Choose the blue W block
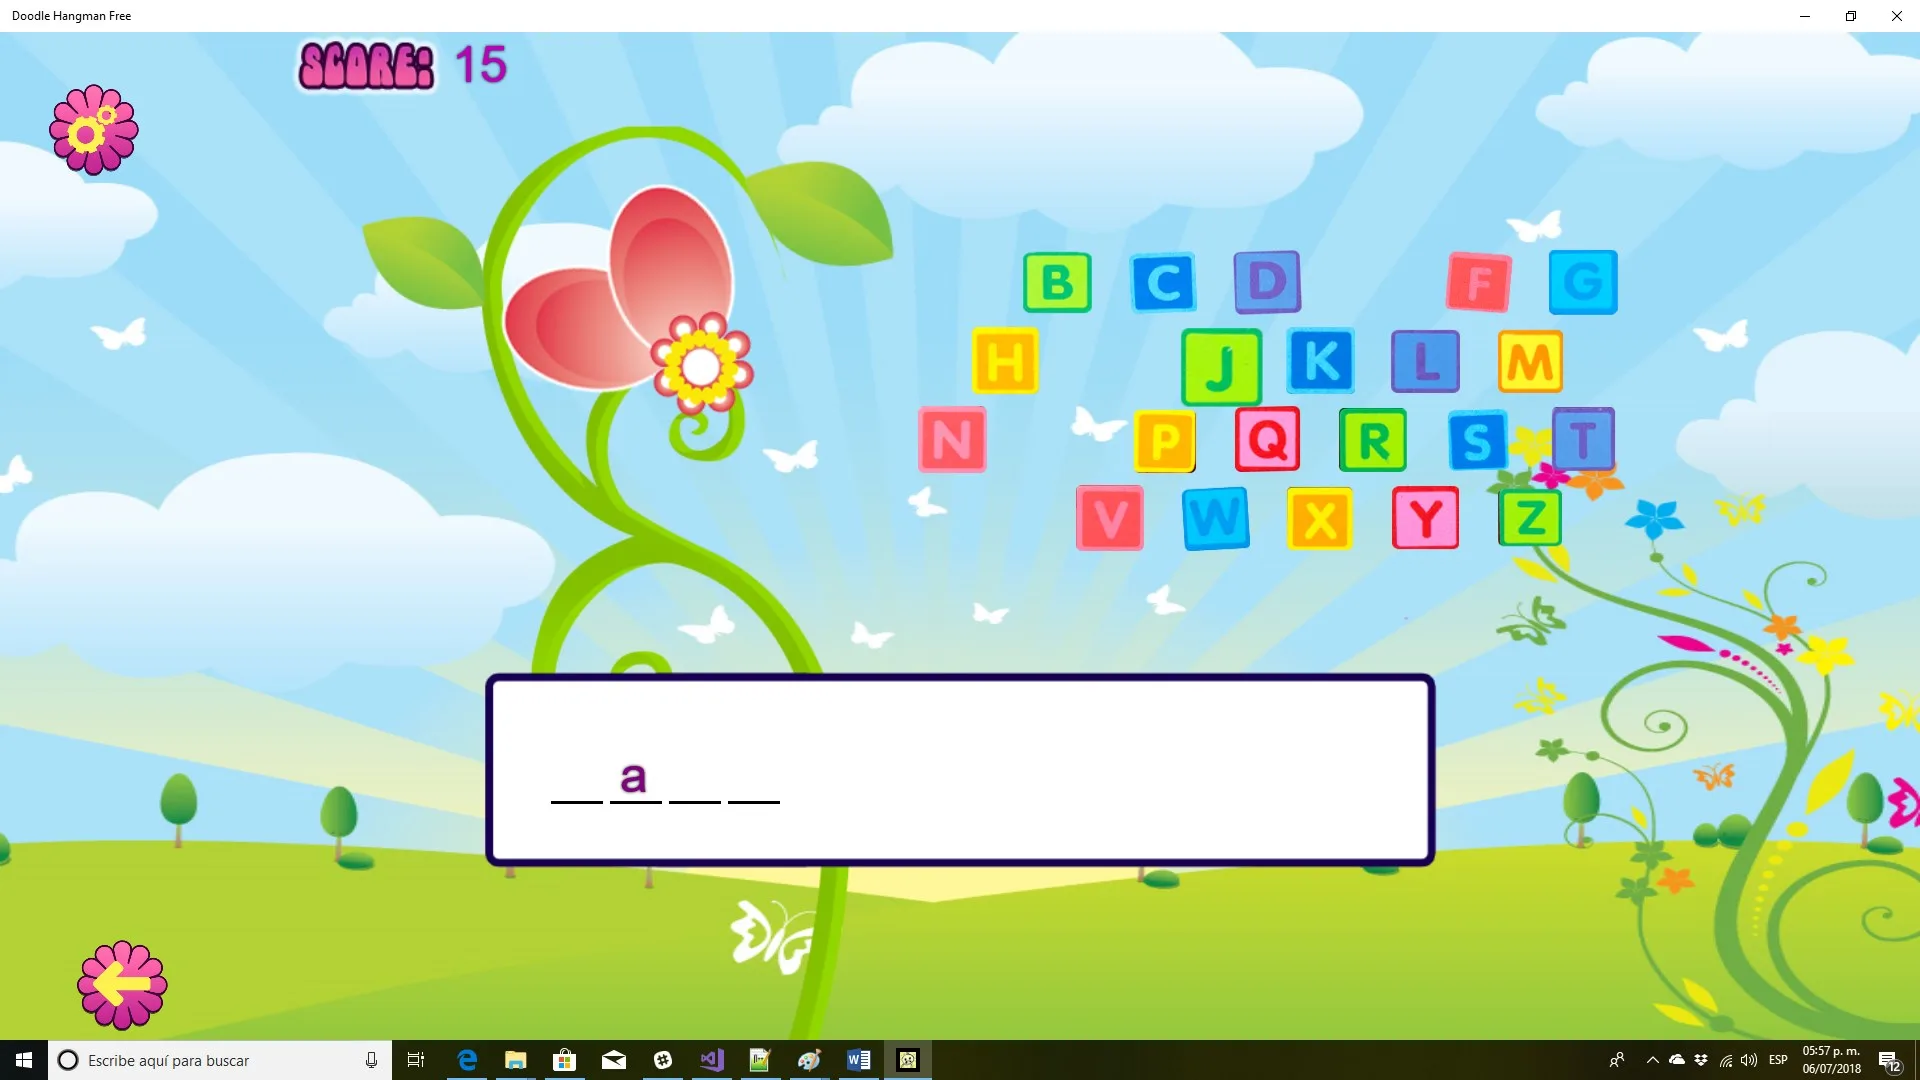 click(1215, 518)
